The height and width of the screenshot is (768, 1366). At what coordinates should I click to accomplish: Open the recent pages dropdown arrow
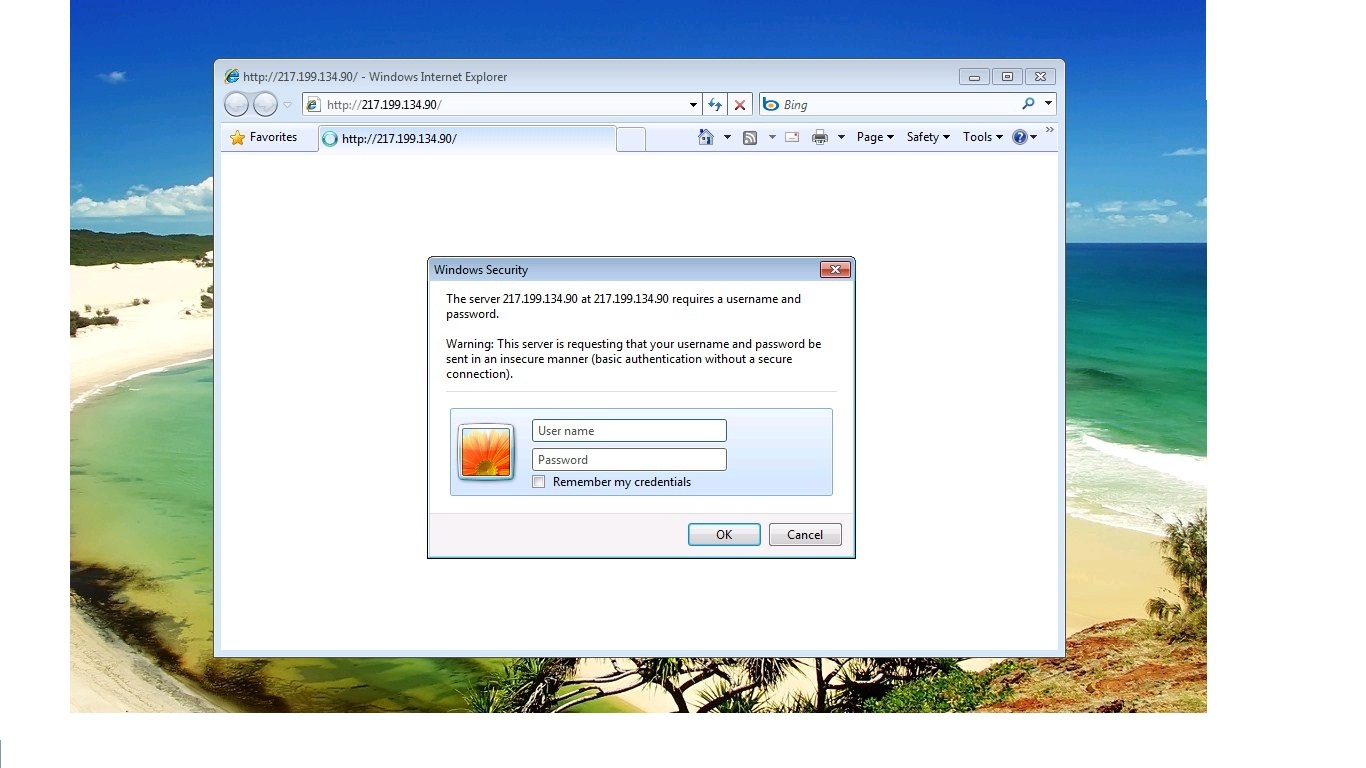(288, 105)
